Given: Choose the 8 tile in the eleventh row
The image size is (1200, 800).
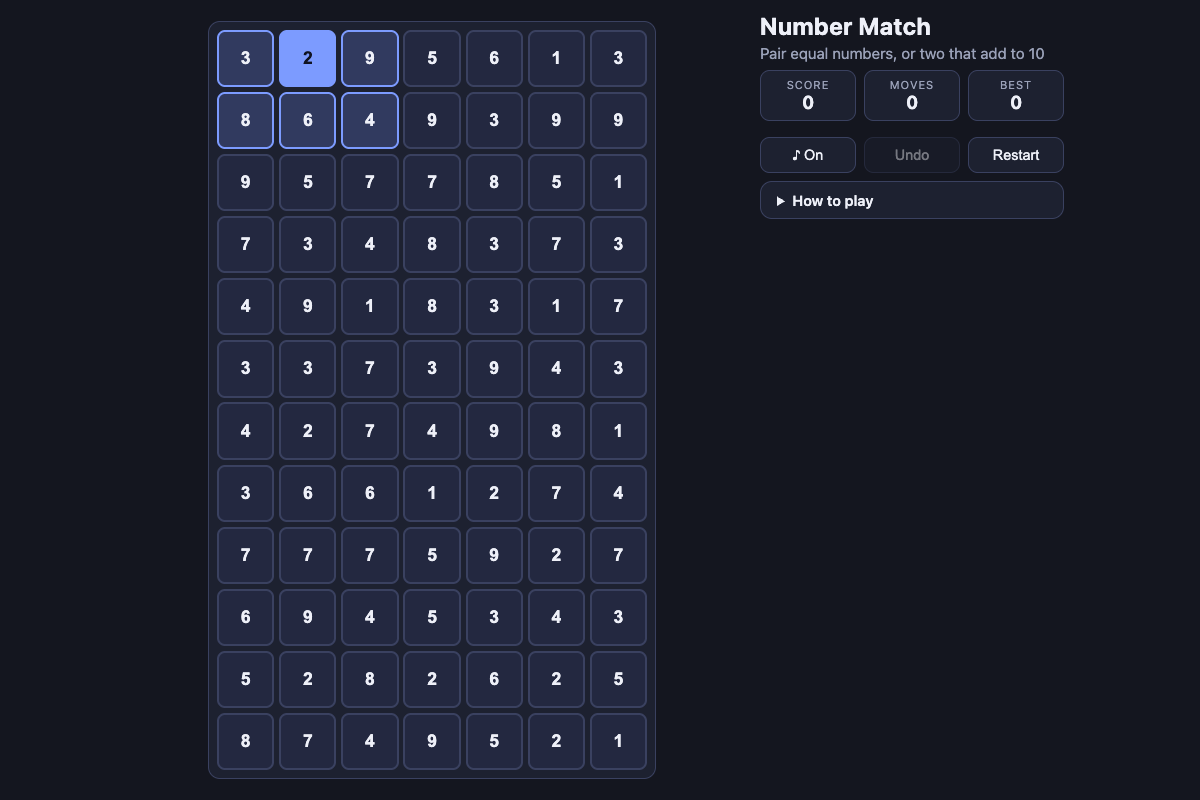Looking at the screenshot, I should tap(370, 679).
